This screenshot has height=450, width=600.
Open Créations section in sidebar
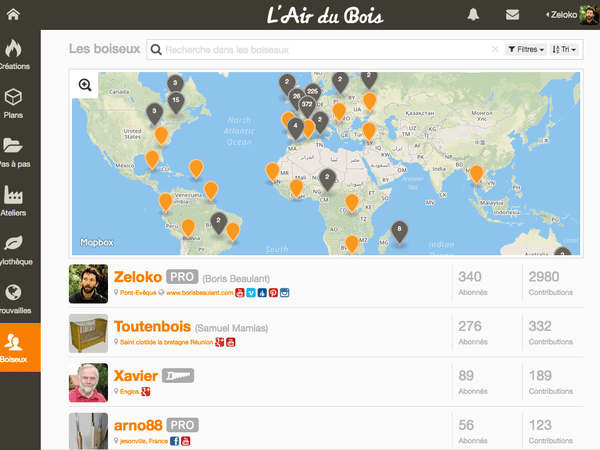tap(14, 54)
